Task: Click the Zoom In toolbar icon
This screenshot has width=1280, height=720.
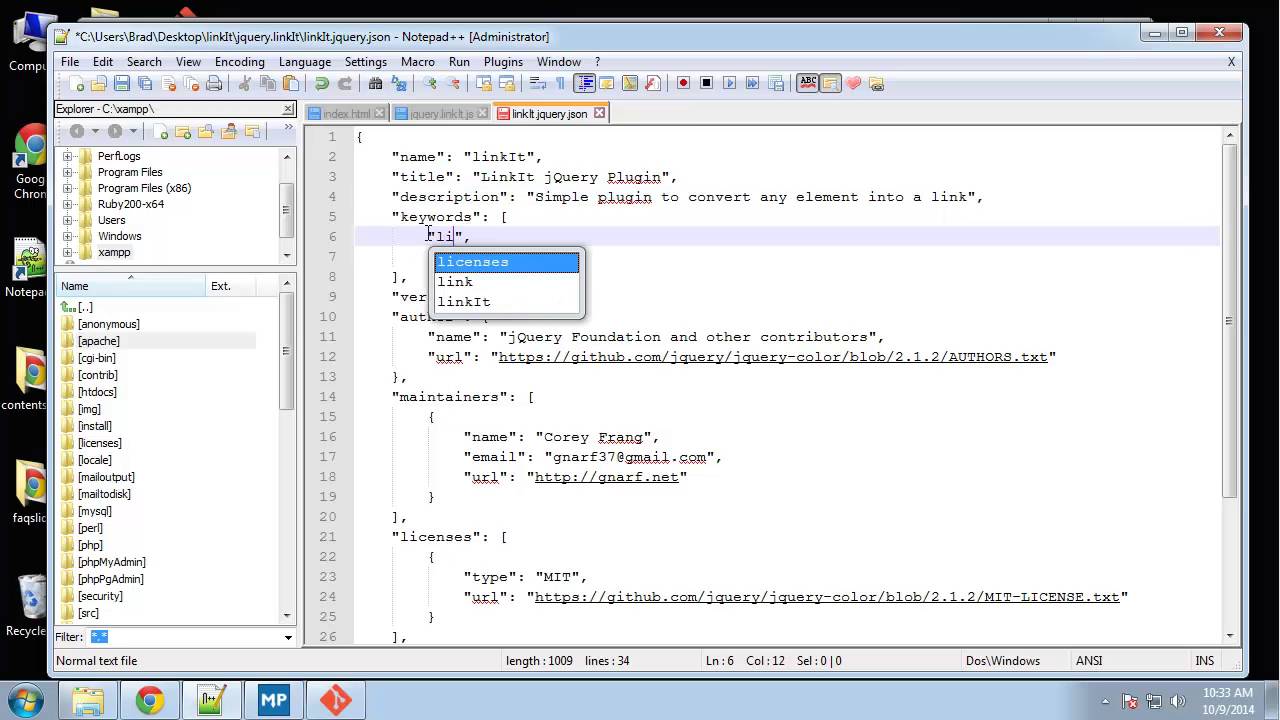Action: click(431, 83)
